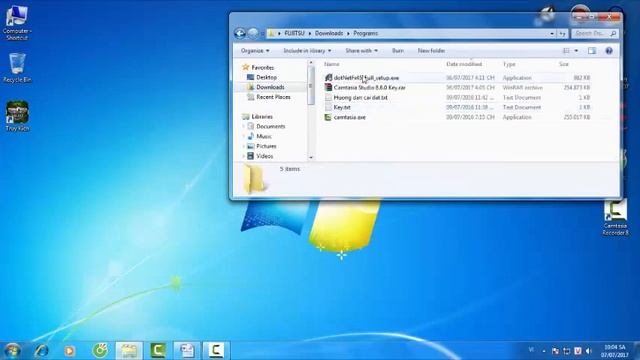Image resolution: width=640 pixels, height=360 pixels.
Task: Go back using the Explorer Back arrow
Action: pyautogui.click(x=240, y=33)
